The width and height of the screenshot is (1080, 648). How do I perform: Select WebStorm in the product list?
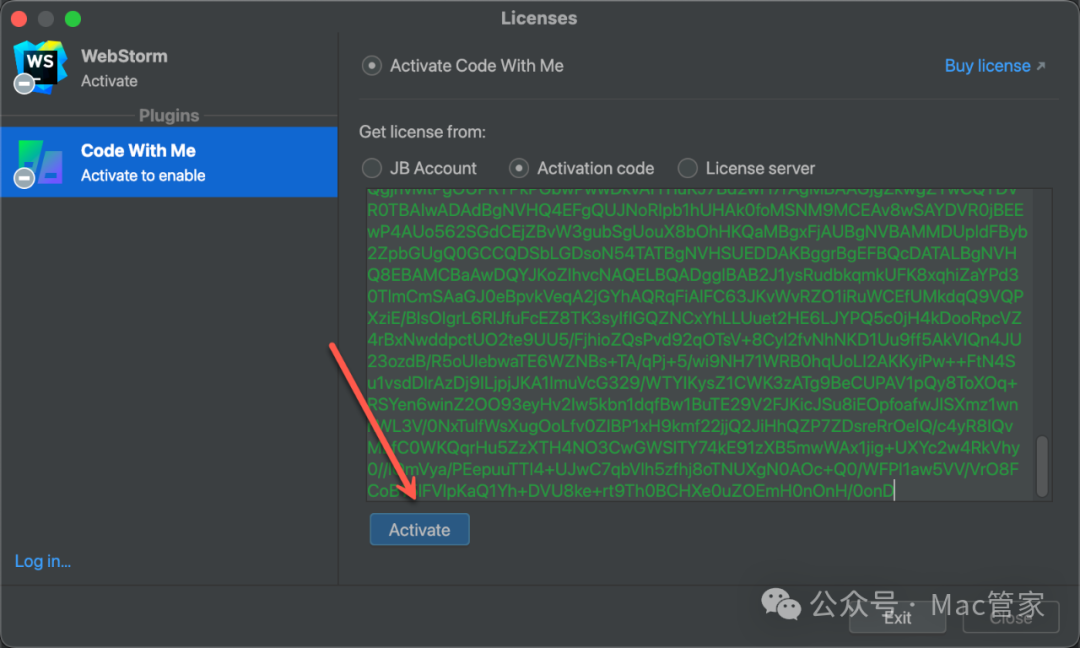(x=169, y=67)
